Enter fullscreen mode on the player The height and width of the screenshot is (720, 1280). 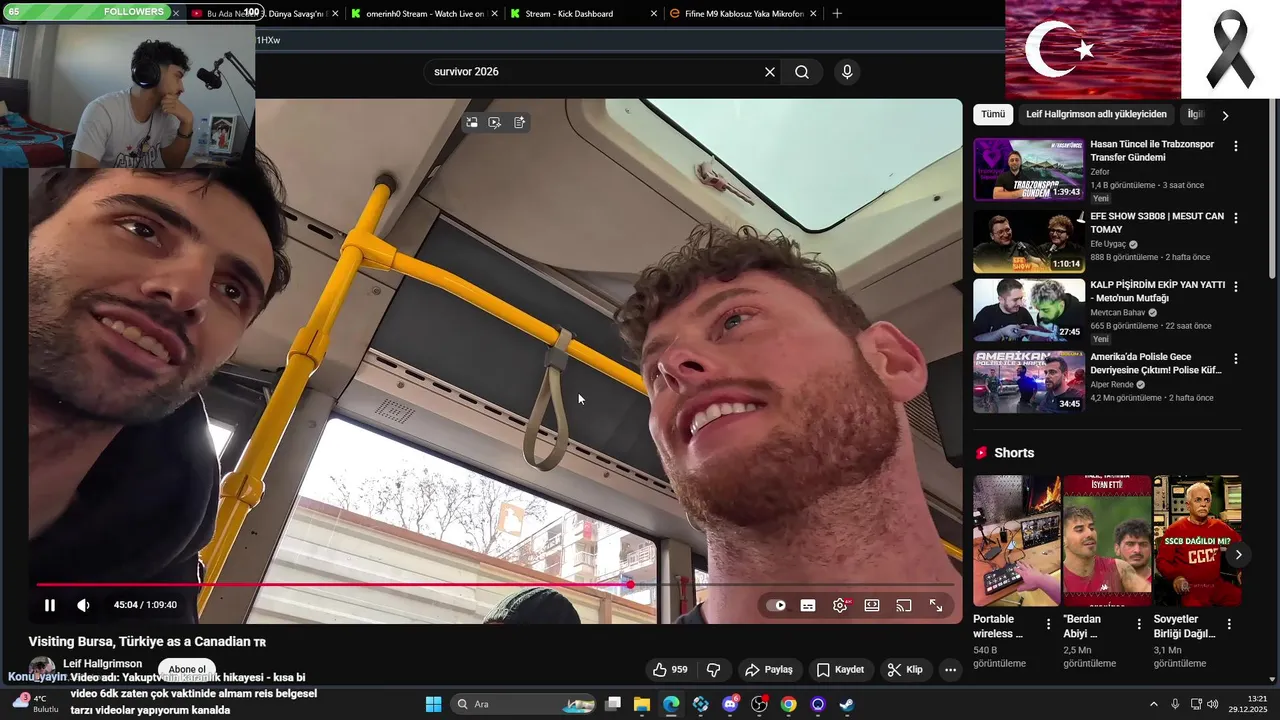tap(936, 605)
